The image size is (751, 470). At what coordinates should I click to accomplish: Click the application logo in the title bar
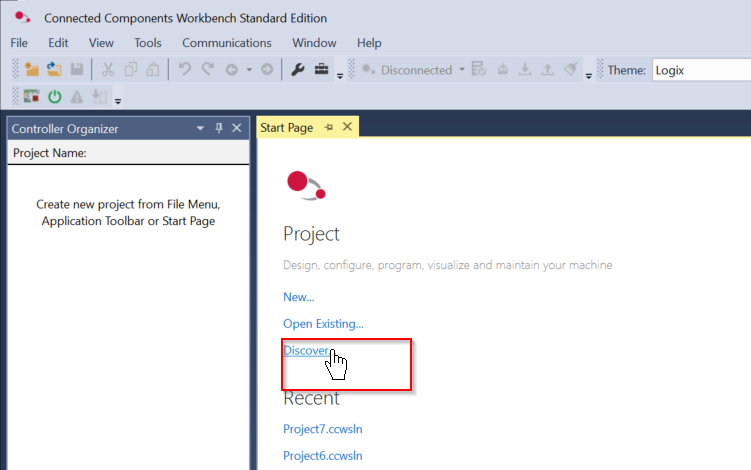(22, 18)
